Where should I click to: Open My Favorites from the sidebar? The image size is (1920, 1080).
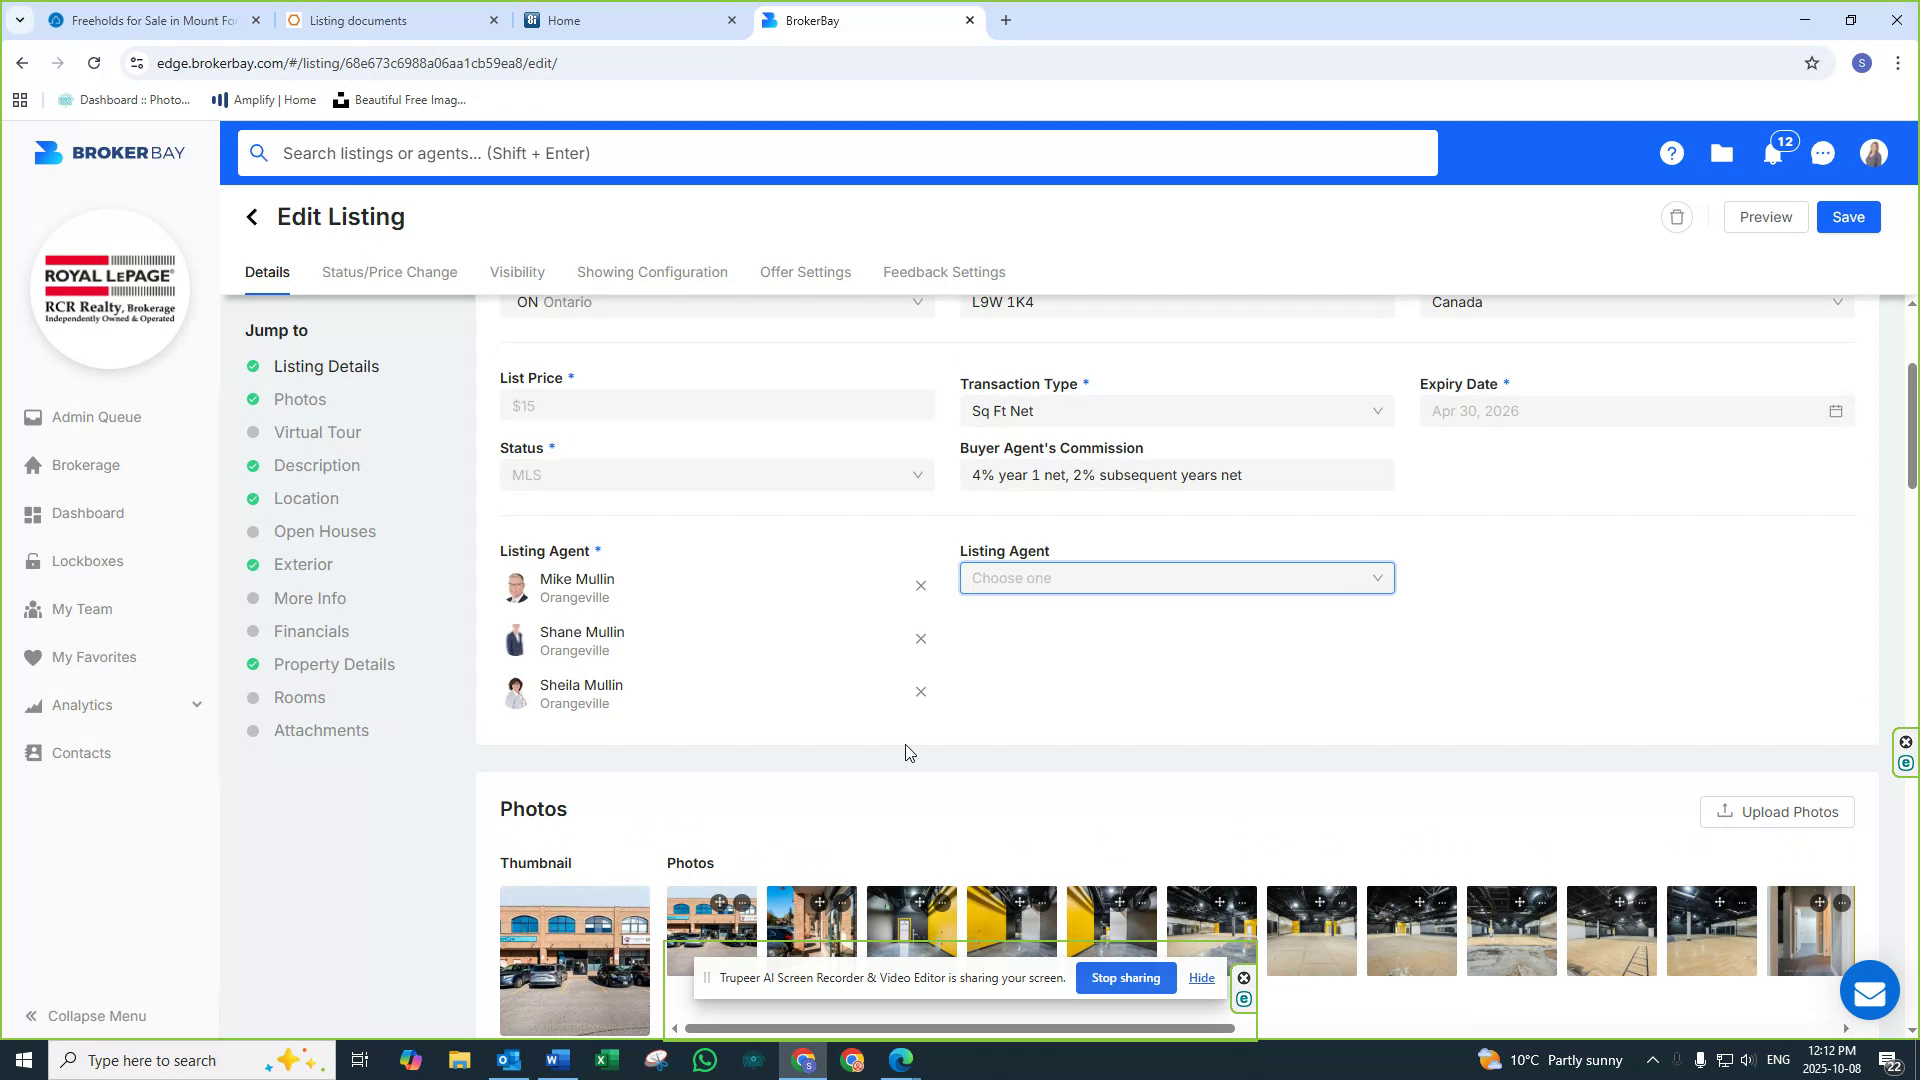(93, 657)
